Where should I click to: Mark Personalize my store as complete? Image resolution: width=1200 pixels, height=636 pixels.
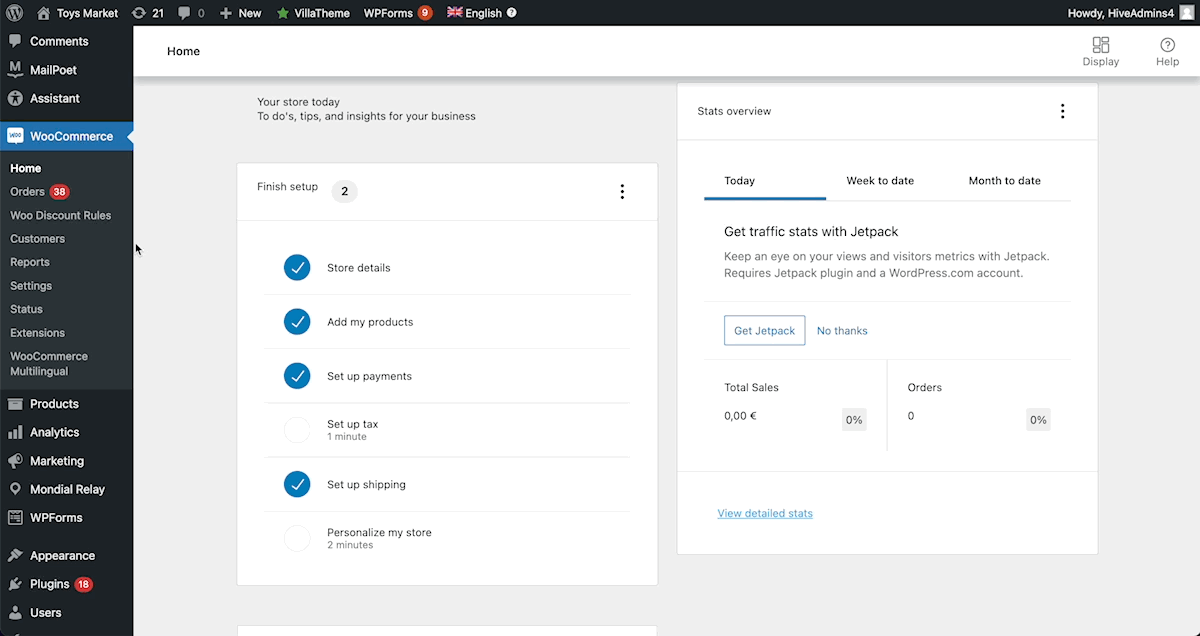(x=297, y=538)
